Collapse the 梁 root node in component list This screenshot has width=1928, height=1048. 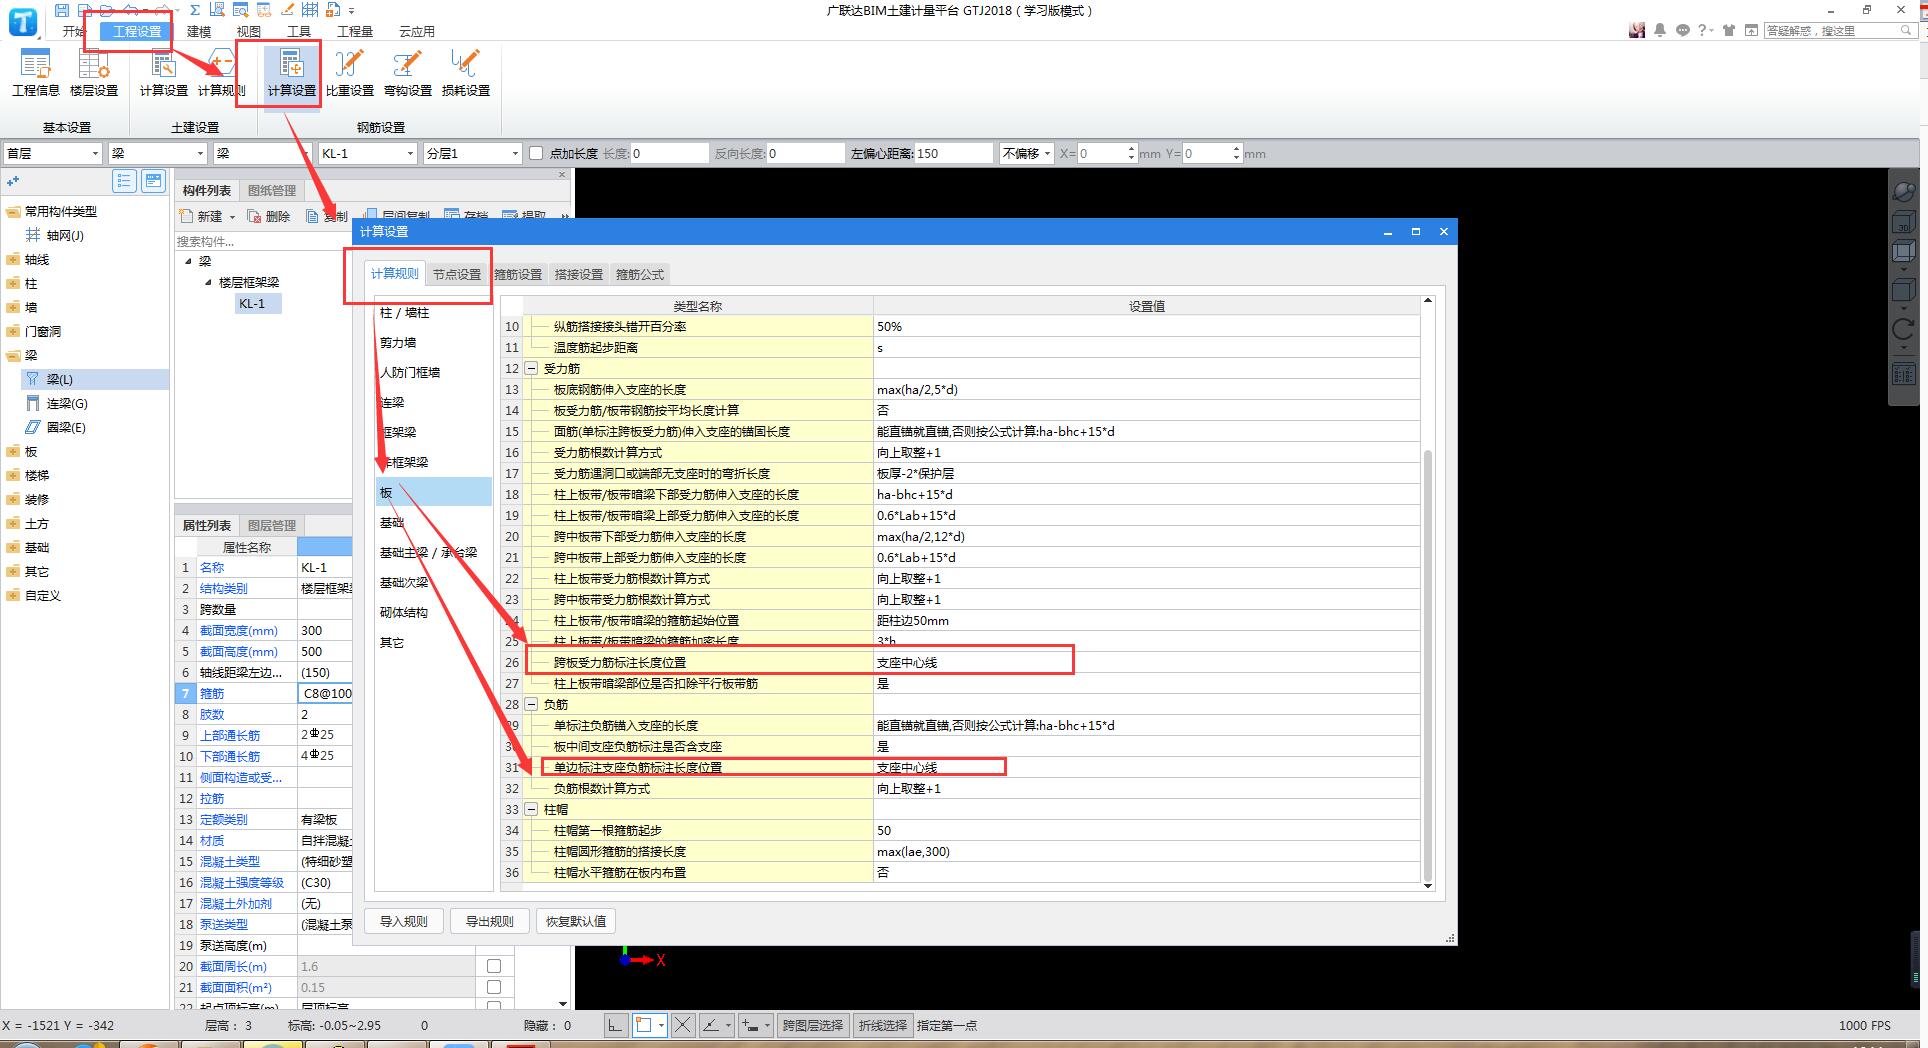pyautogui.click(x=187, y=261)
